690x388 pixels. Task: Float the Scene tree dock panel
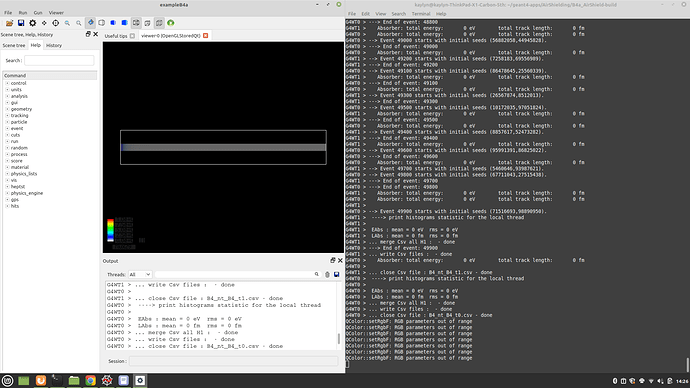coord(88,34)
